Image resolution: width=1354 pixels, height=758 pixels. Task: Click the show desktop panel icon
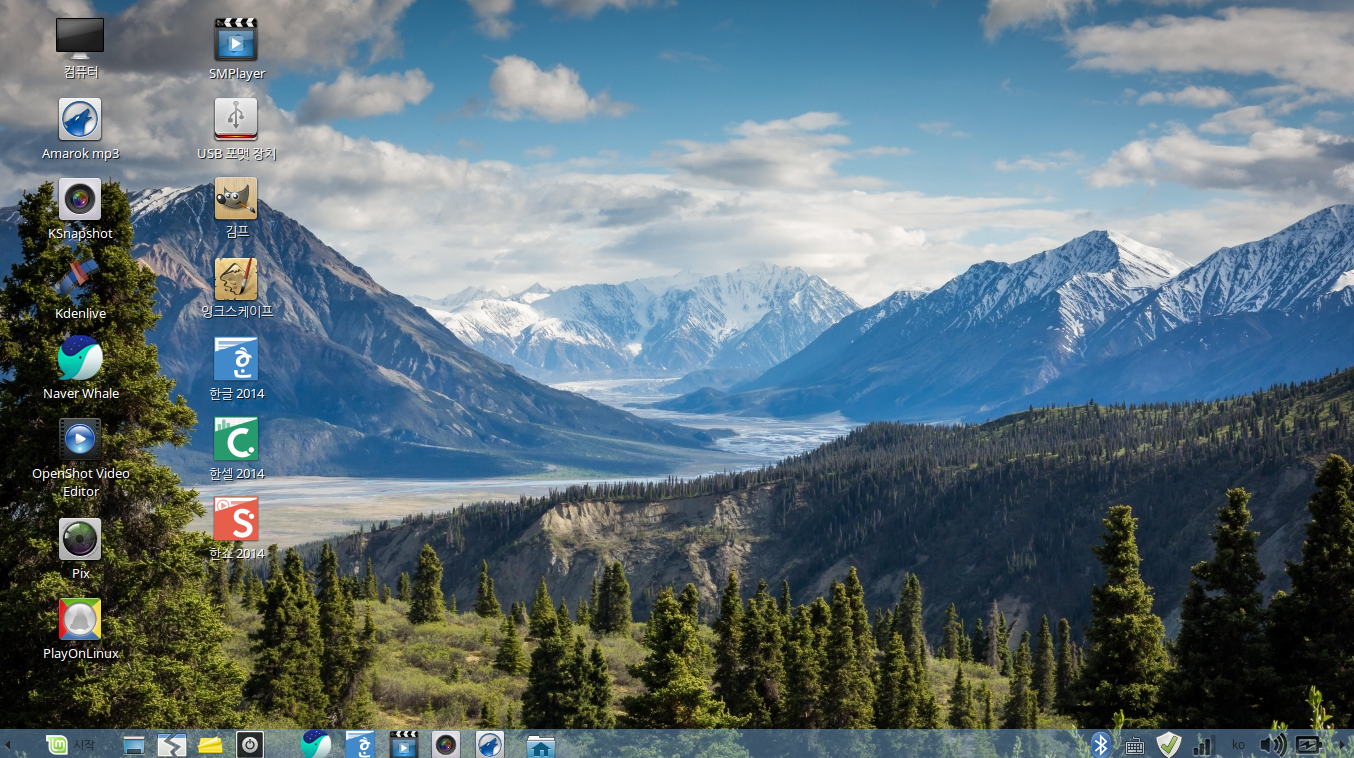point(134,744)
